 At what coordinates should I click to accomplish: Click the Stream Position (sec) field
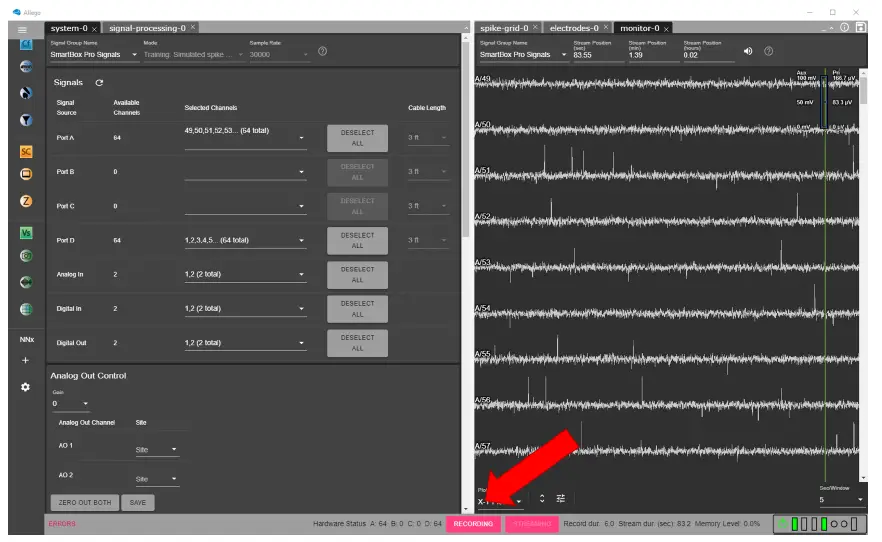click(598, 55)
